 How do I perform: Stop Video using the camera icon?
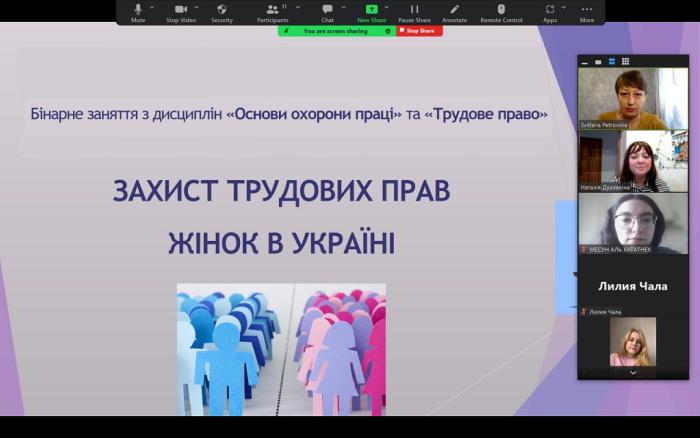coord(181,13)
